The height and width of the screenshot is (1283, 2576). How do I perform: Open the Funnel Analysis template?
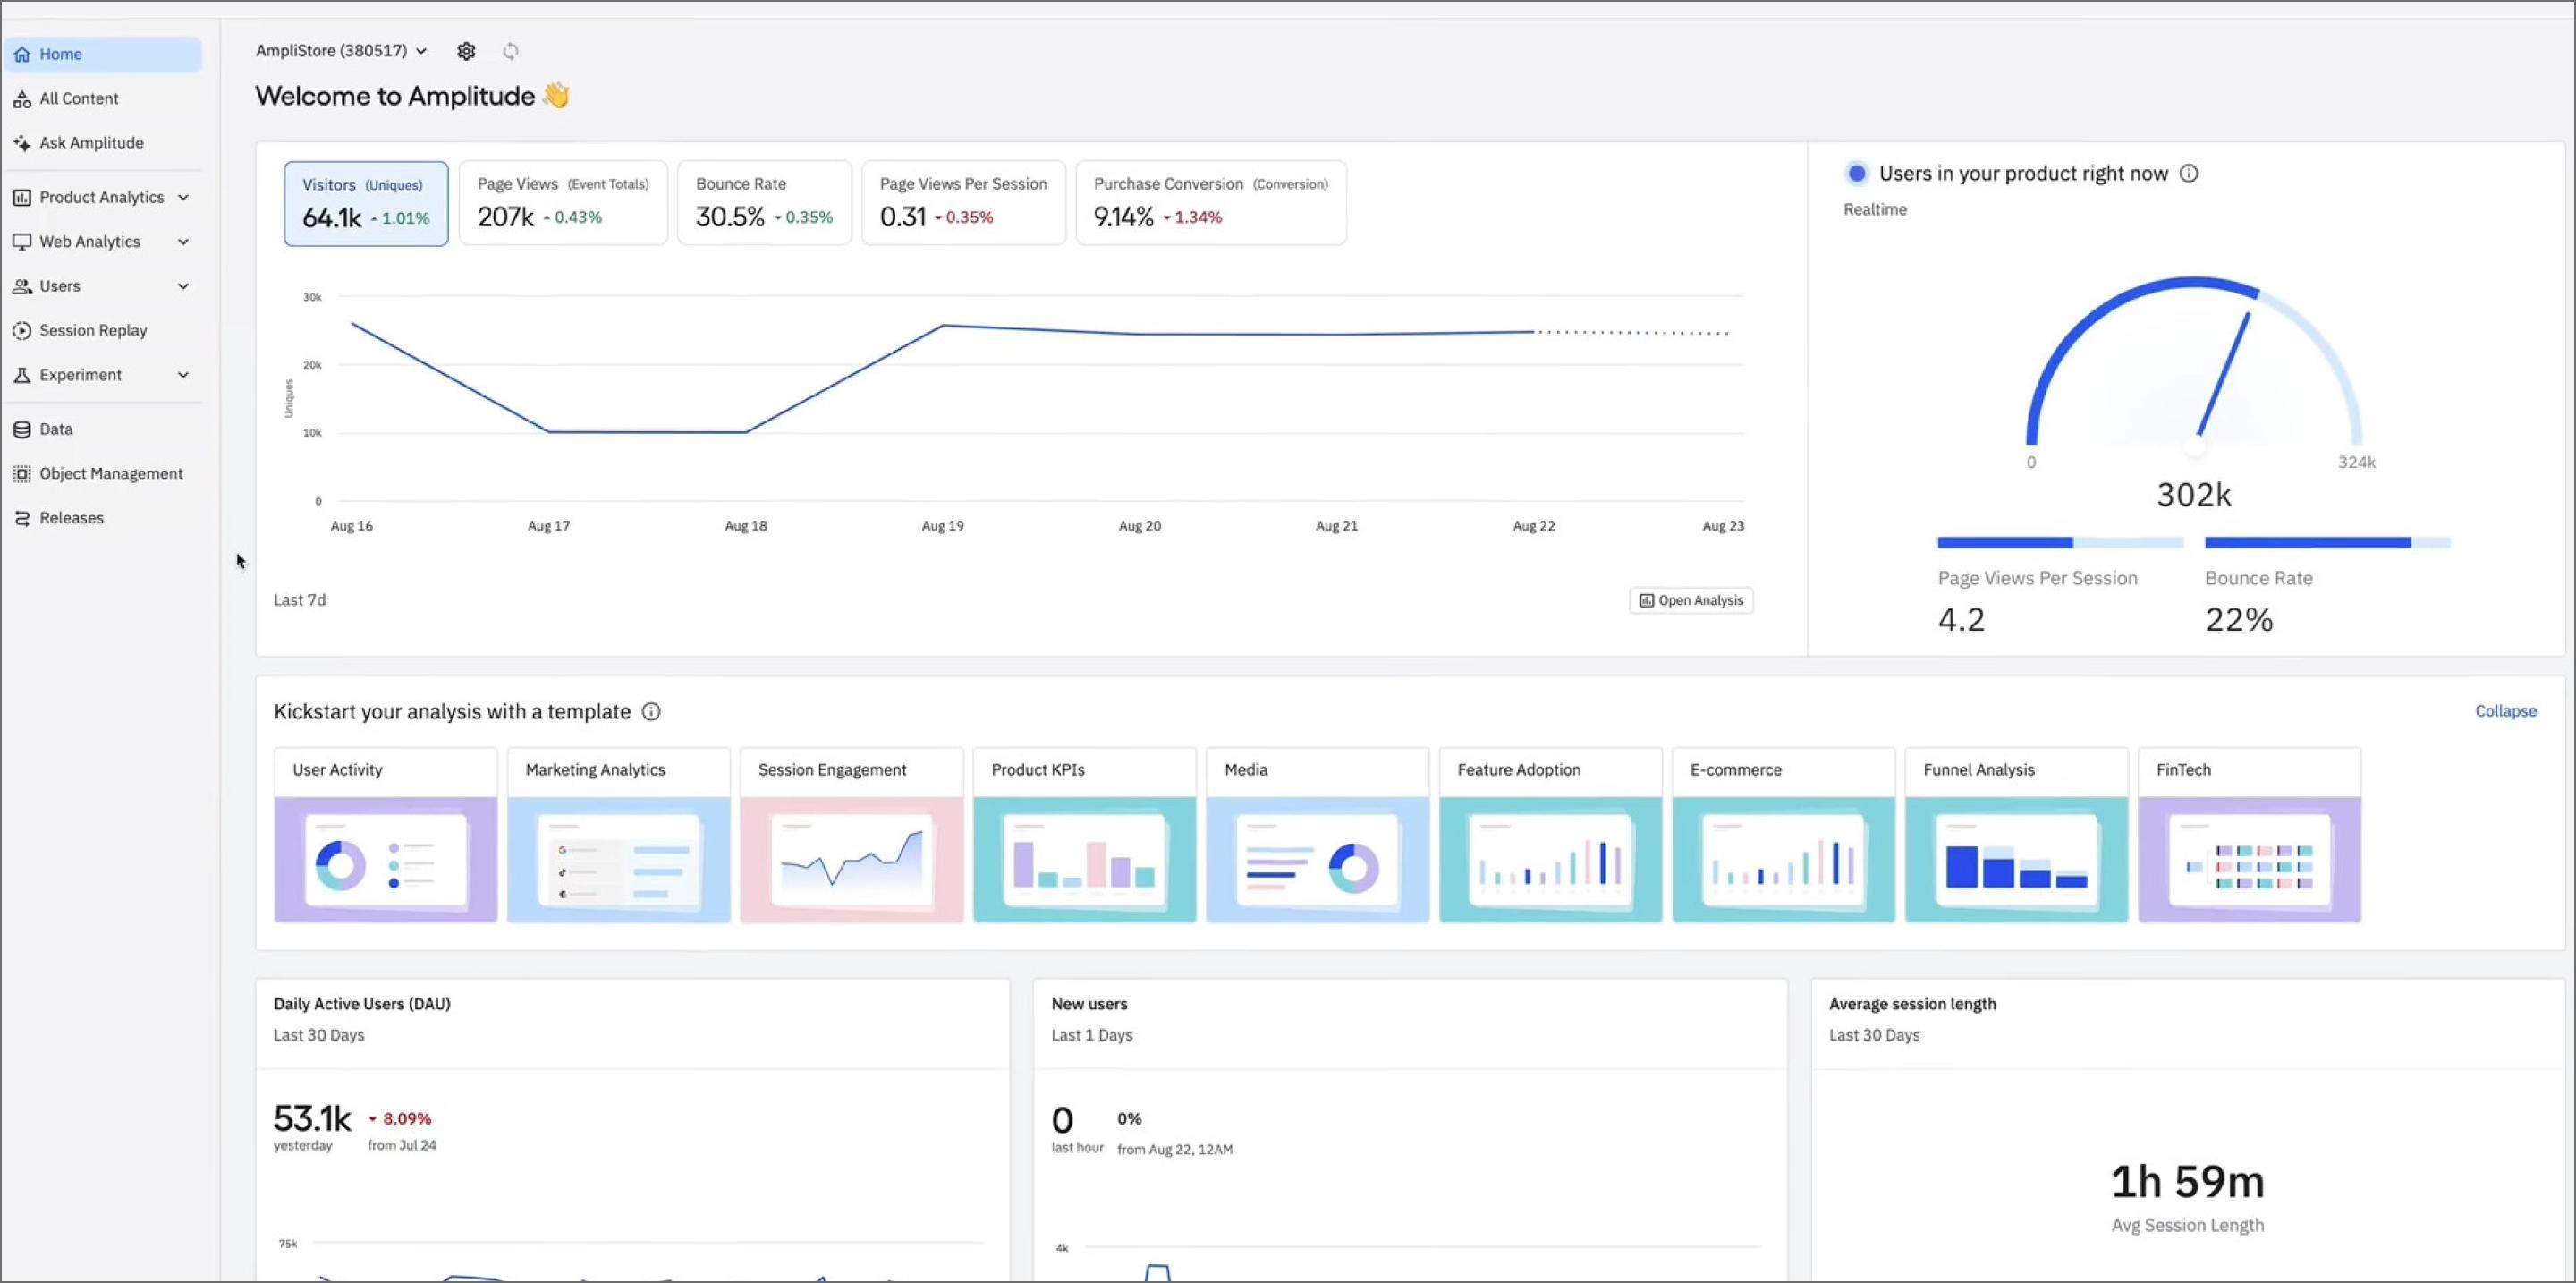pos(2016,834)
